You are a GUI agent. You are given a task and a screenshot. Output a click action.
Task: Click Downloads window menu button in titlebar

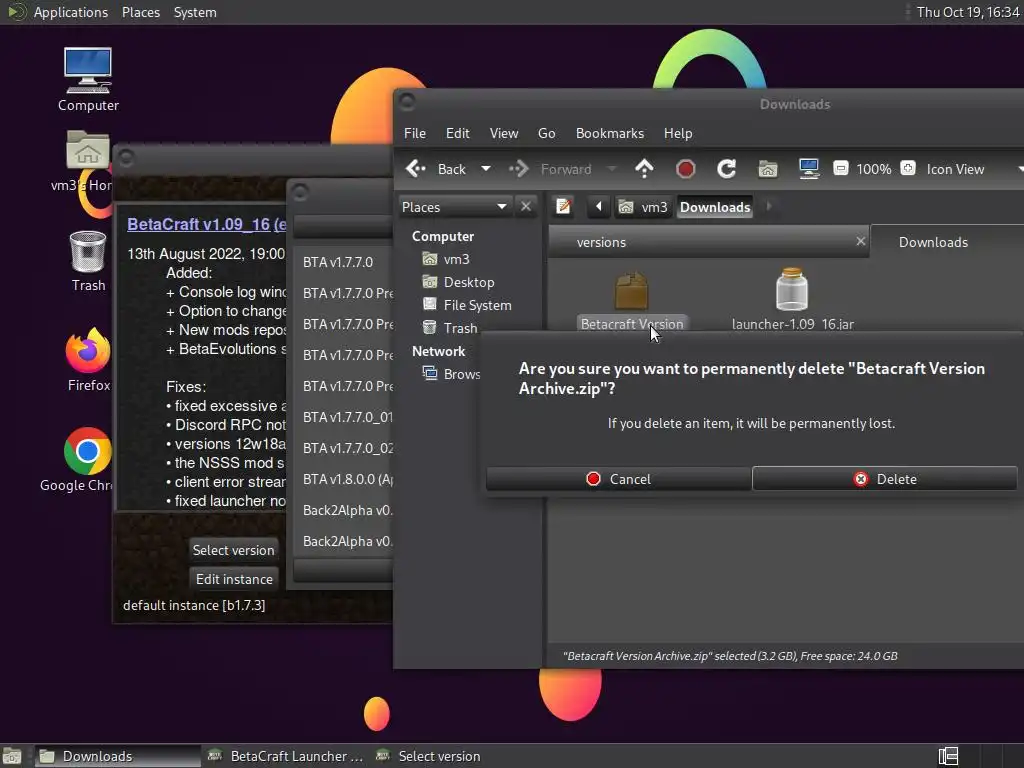pos(407,102)
